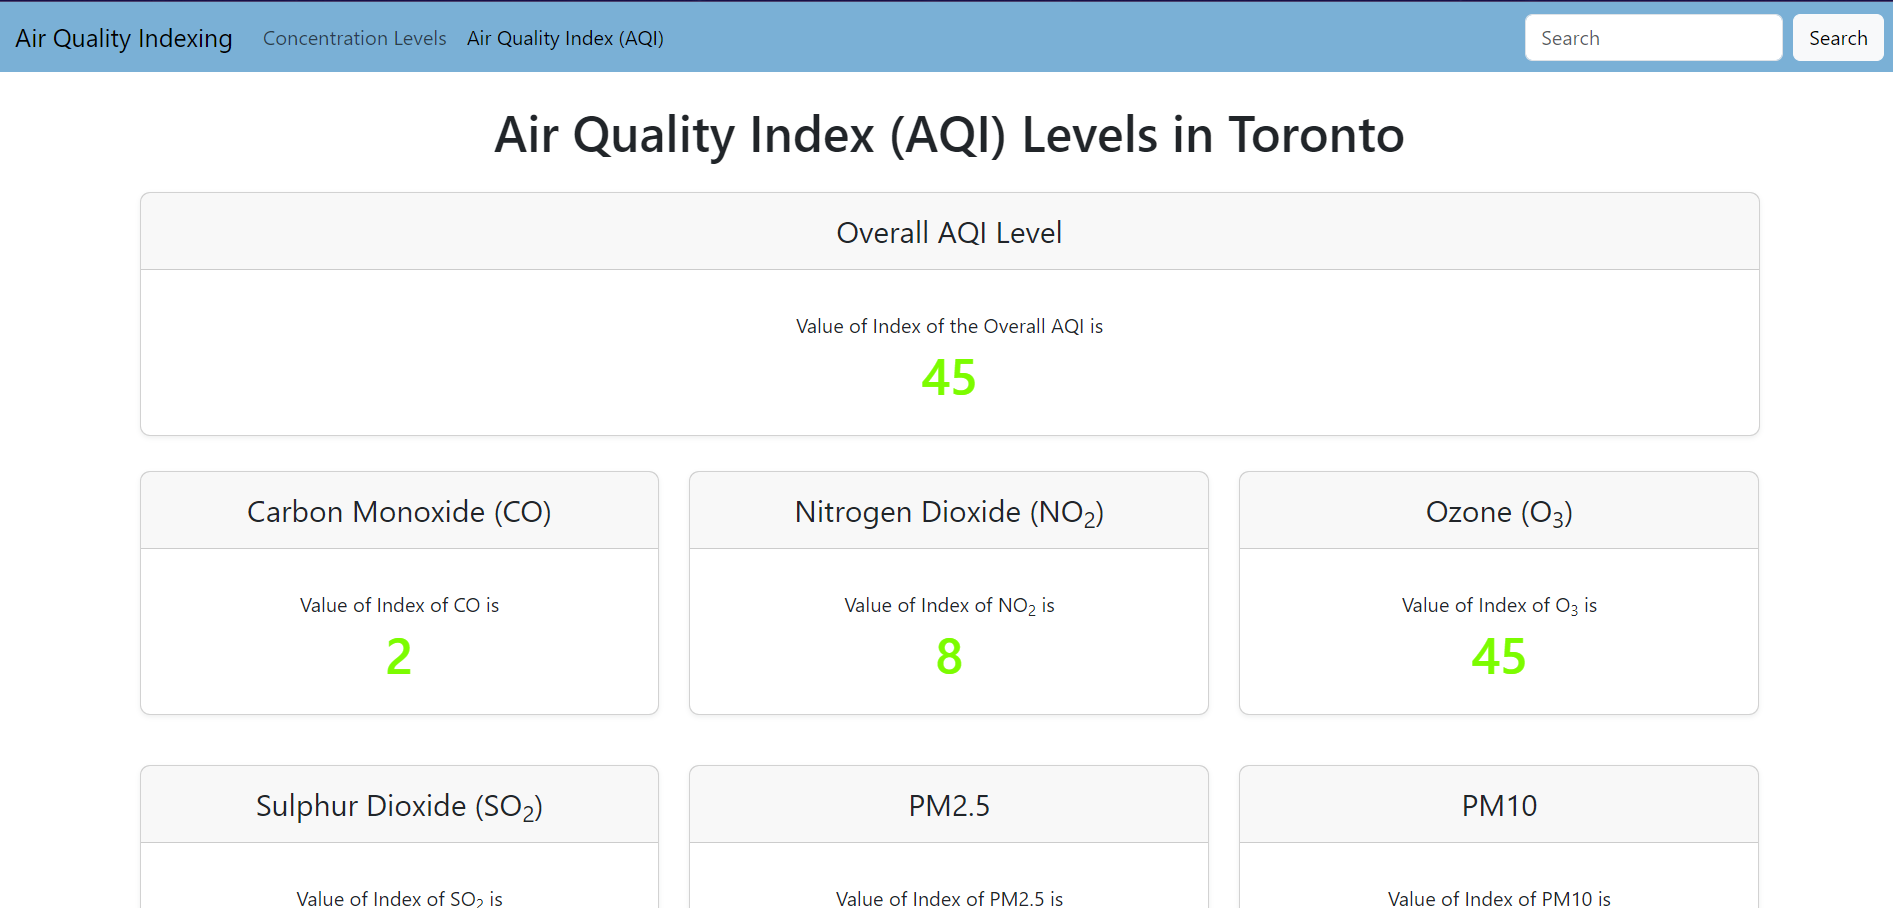Open the Air Quality Indexing brand link
Image resolution: width=1893 pixels, height=908 pixels.
click(x=124, y=38)
